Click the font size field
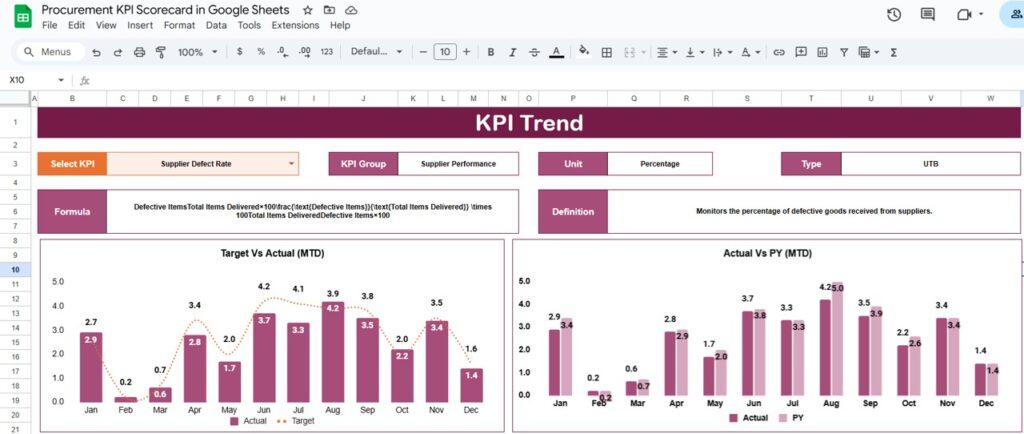 pos(445,52)
